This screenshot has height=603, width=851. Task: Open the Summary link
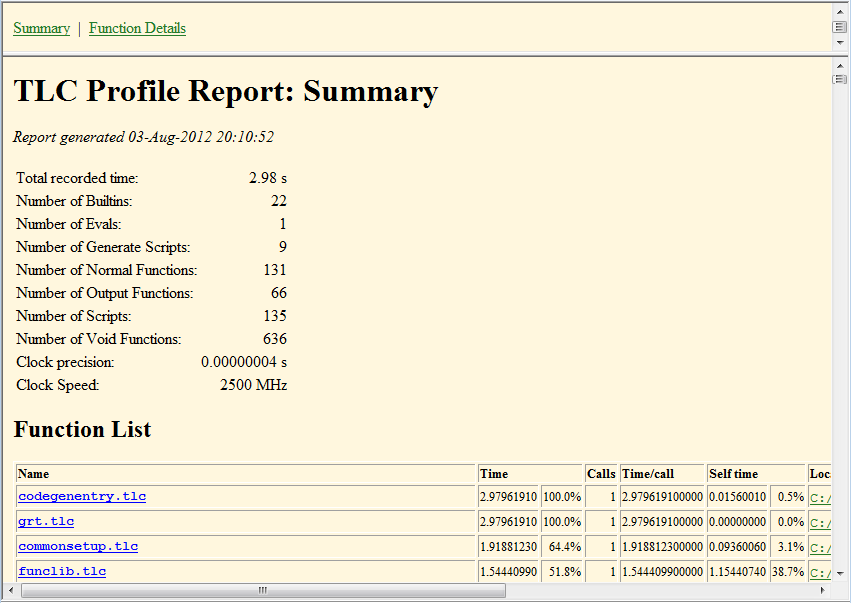point(41,28)
